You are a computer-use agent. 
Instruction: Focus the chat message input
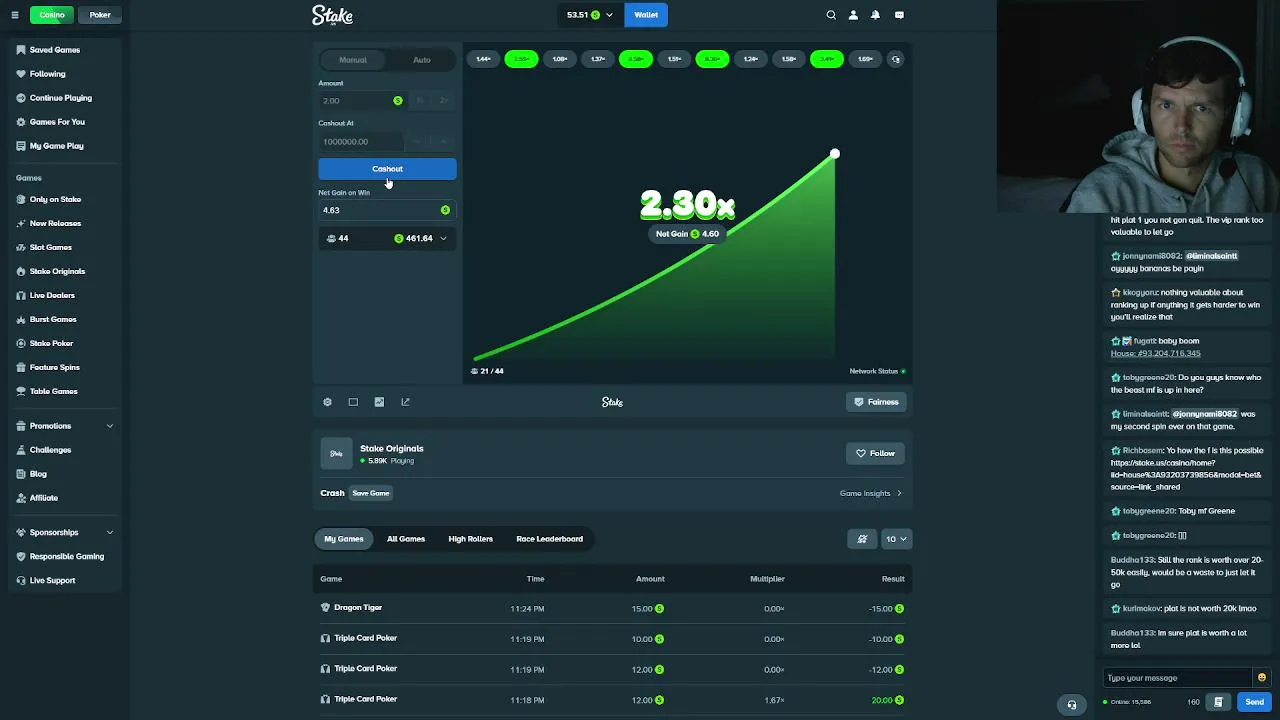coord(1177,678)
